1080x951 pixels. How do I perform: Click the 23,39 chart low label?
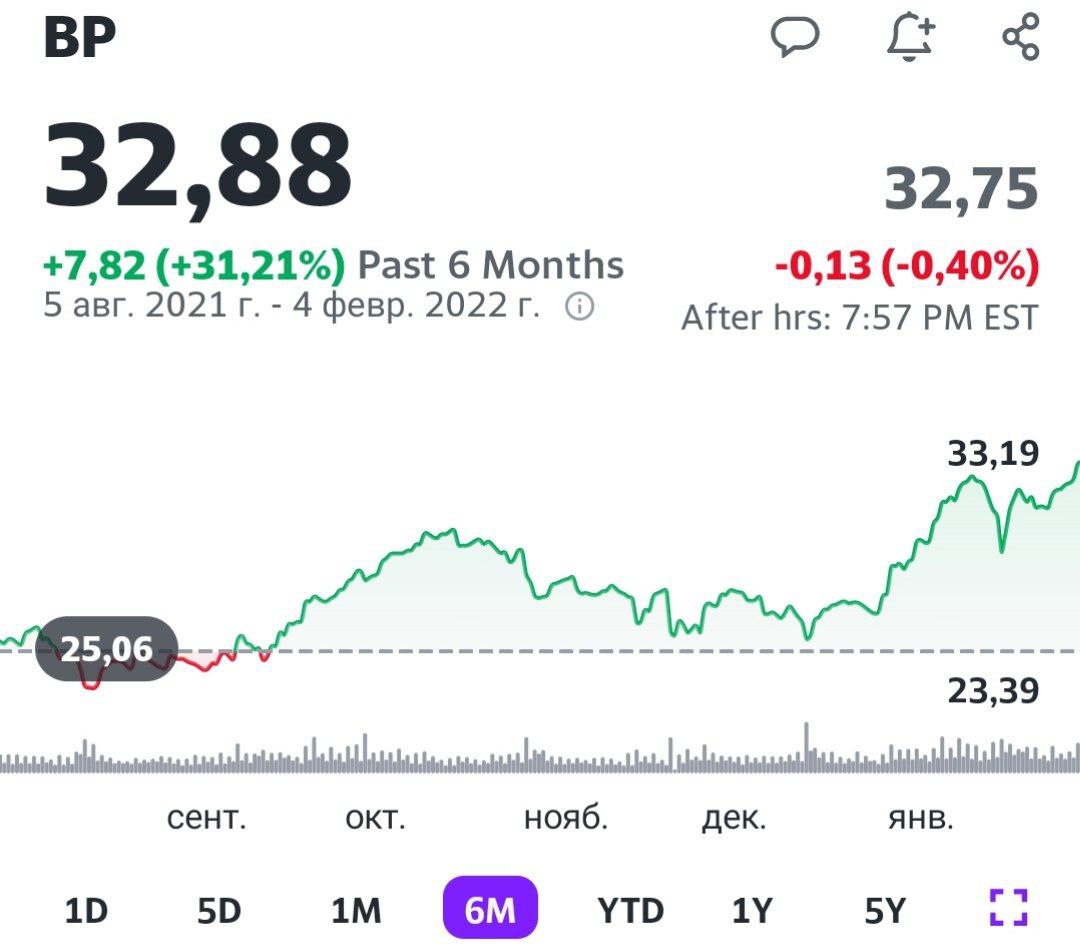pyautogui.click(x=992, y=691)
